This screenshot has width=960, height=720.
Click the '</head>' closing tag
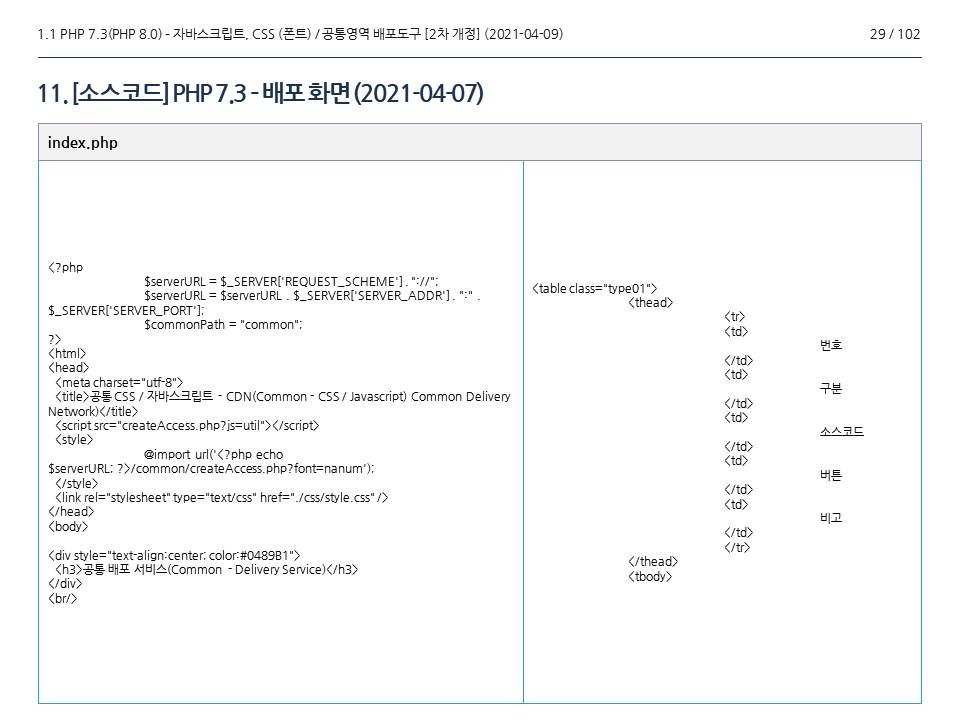(x=71, y=512)
